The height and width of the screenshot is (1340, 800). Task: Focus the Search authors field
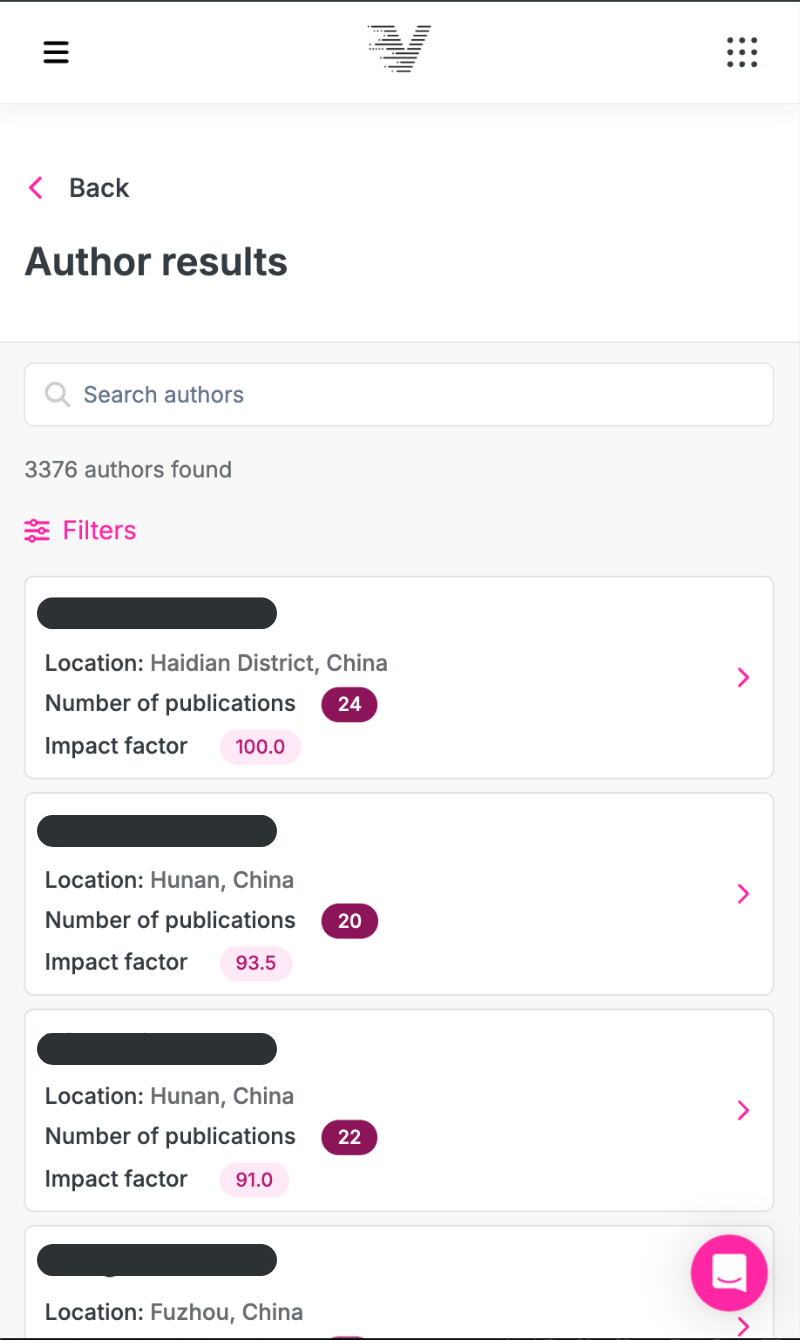pyautogui.click(x=400, y=395)
